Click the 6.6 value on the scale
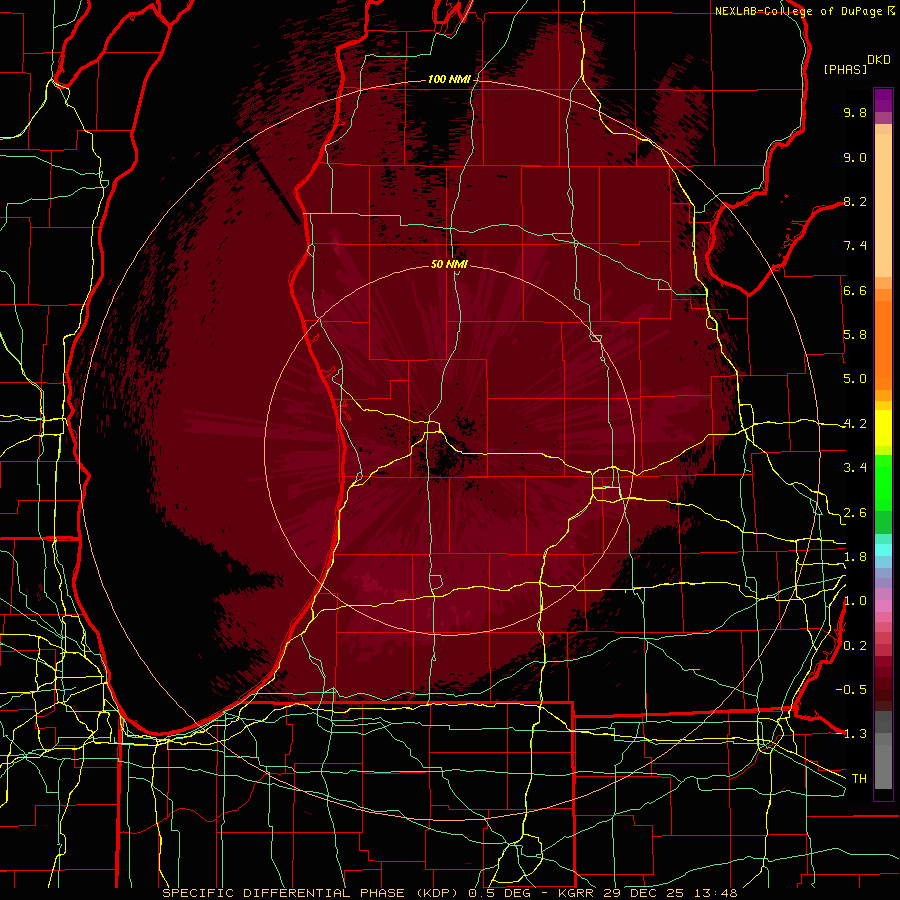 [855, 290]
